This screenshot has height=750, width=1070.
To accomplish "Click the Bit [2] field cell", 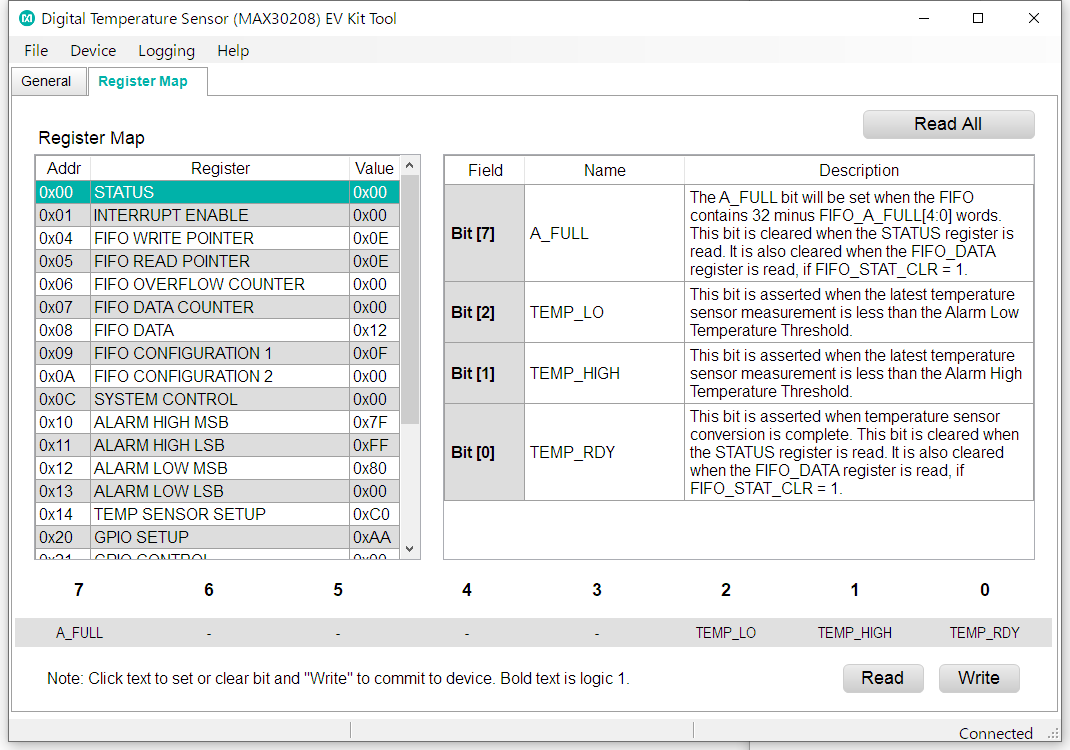I will (x=485, y=313).
